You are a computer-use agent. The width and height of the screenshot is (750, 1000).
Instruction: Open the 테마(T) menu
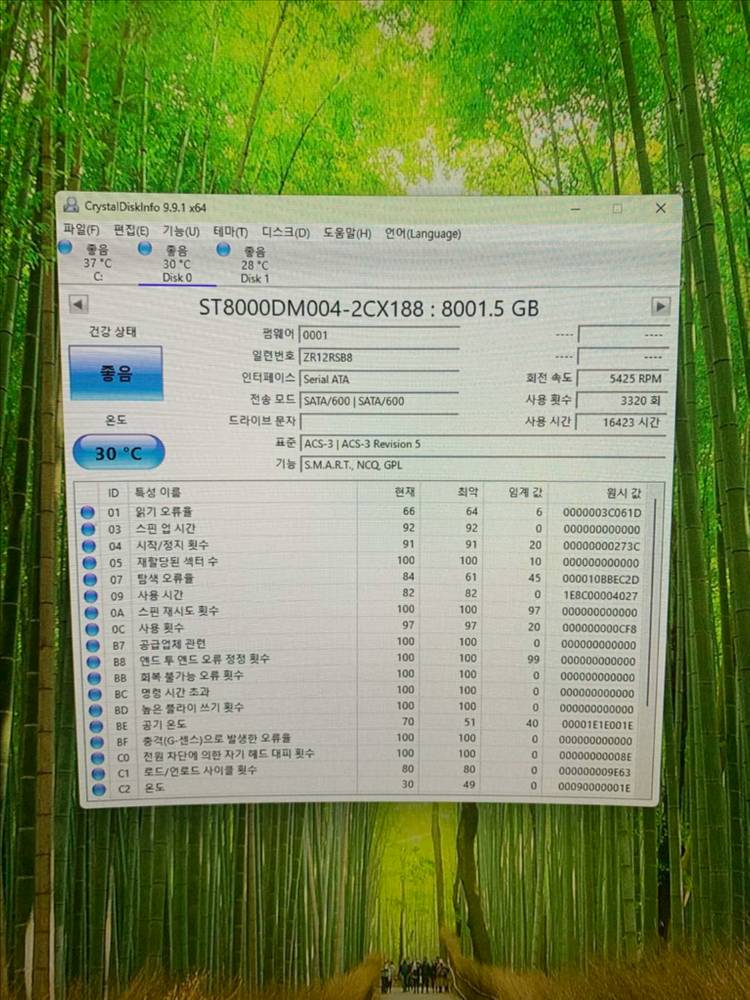coord(230,232)
